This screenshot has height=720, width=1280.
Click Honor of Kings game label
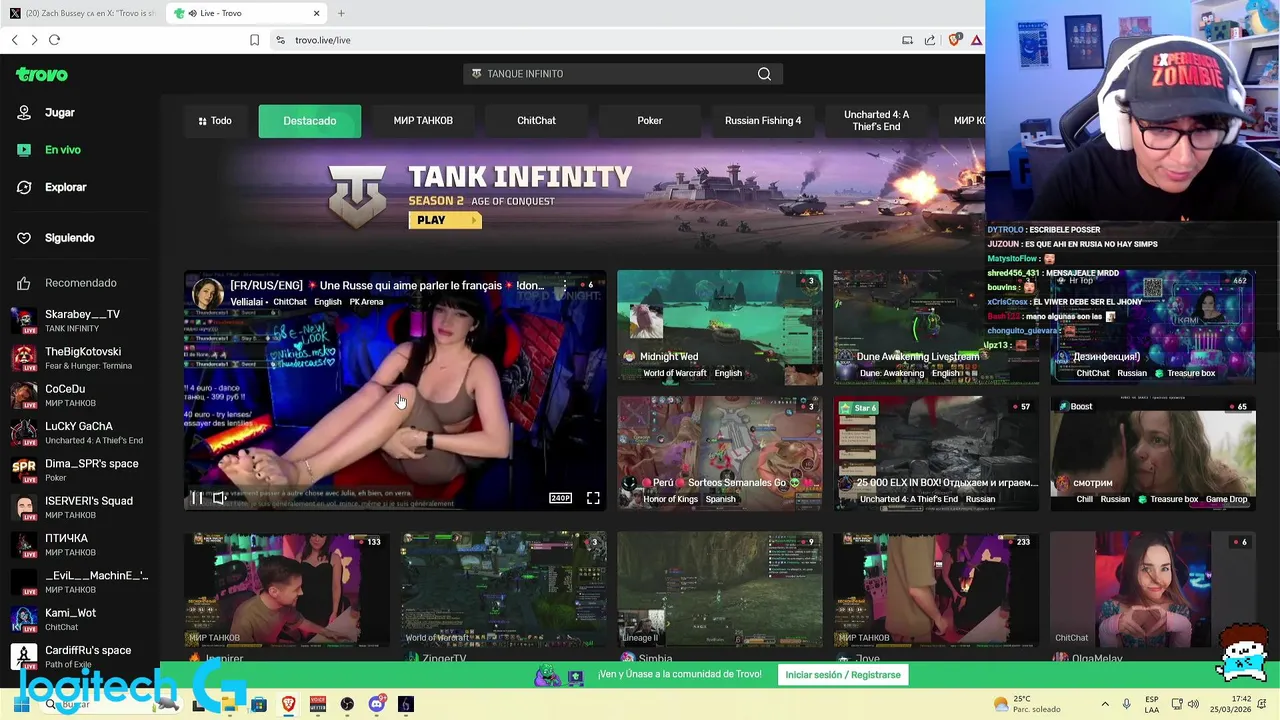pos(670,499)
